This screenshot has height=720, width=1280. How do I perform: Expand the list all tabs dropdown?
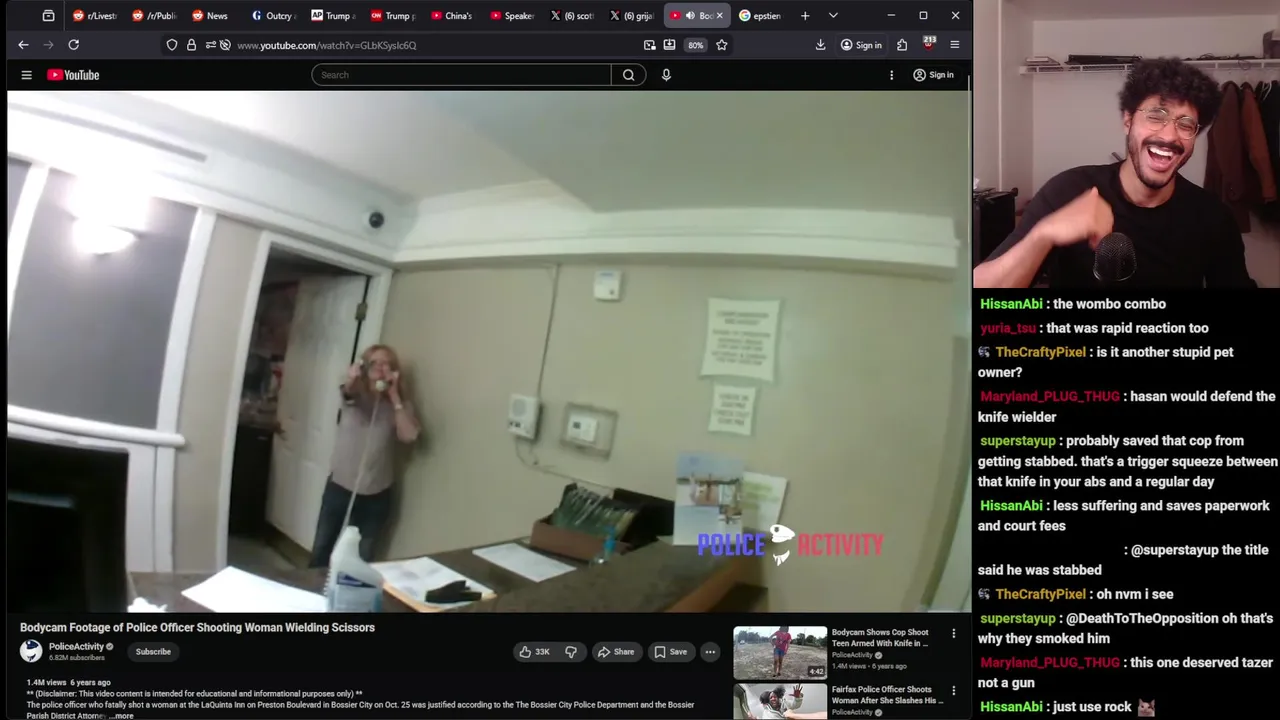pos(833,16)
